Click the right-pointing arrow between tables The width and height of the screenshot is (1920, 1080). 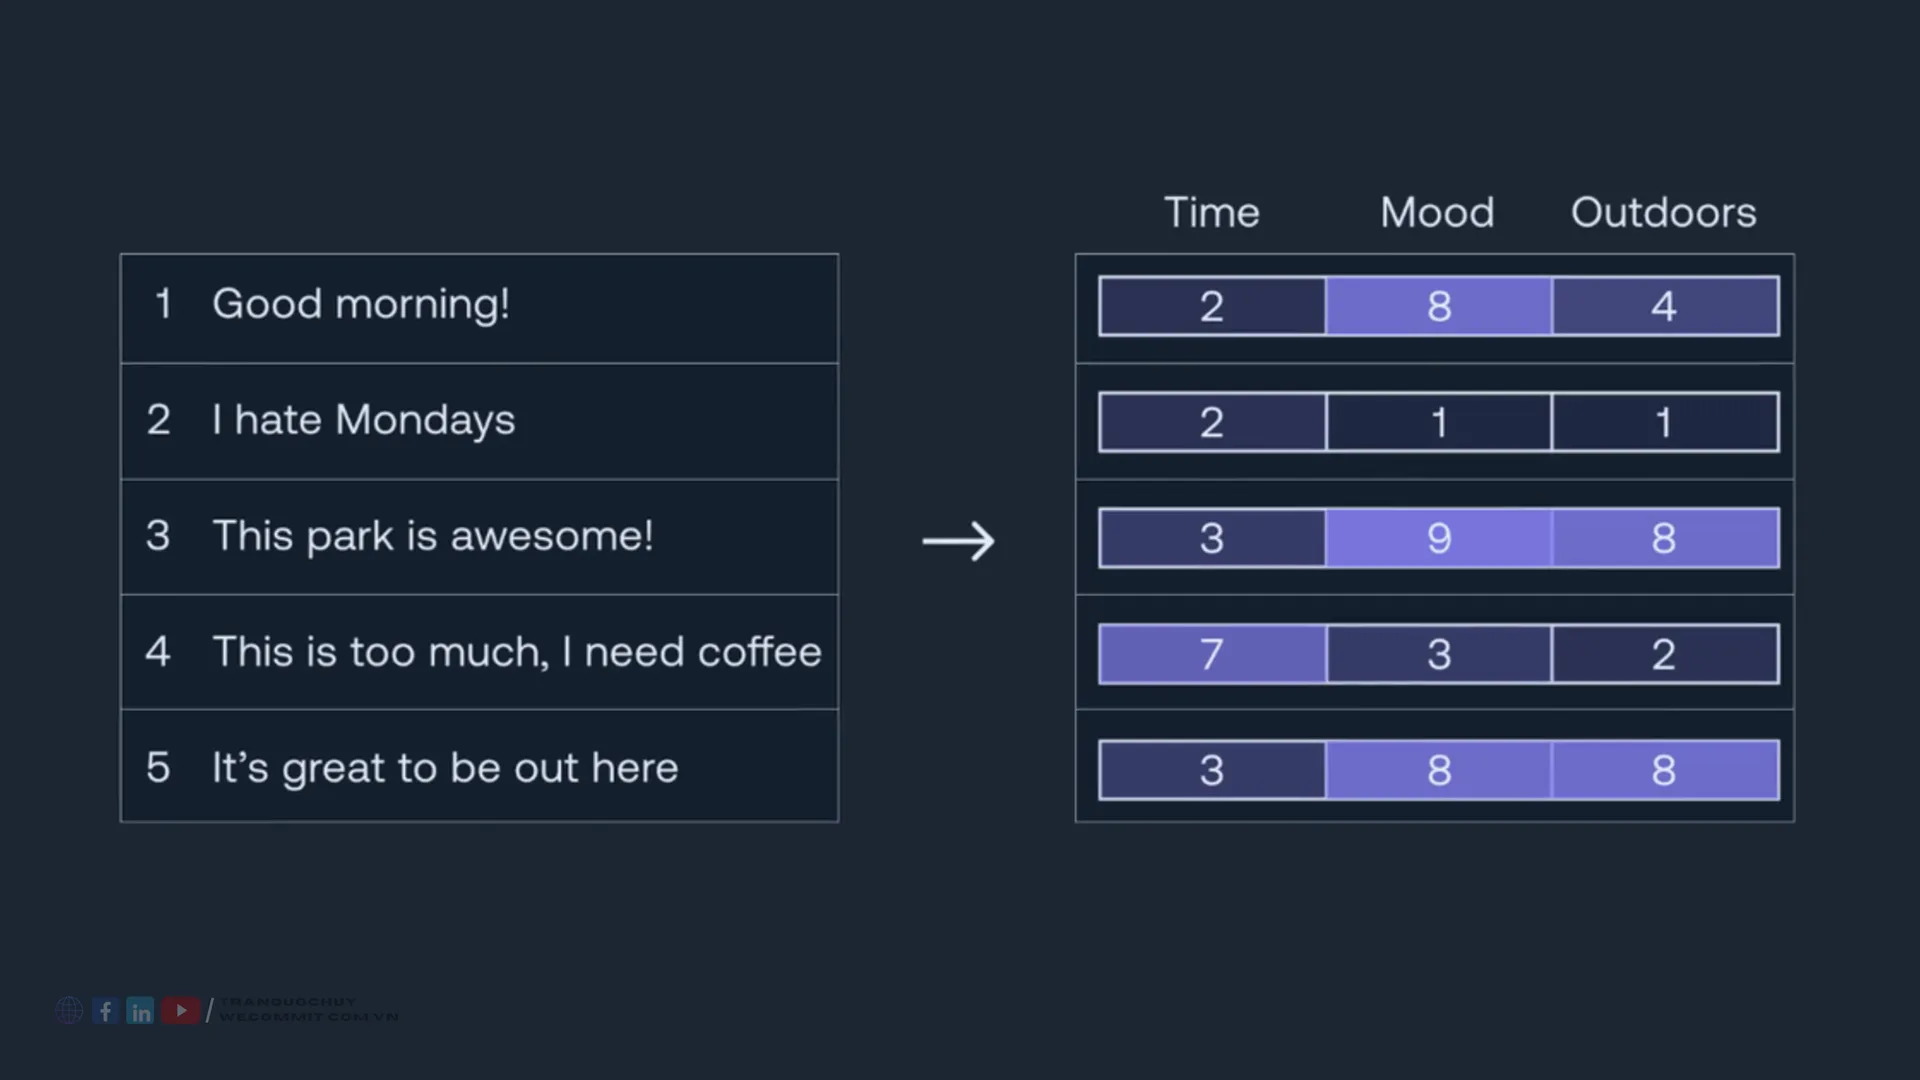pyautogui.click(x=958, y=541)
